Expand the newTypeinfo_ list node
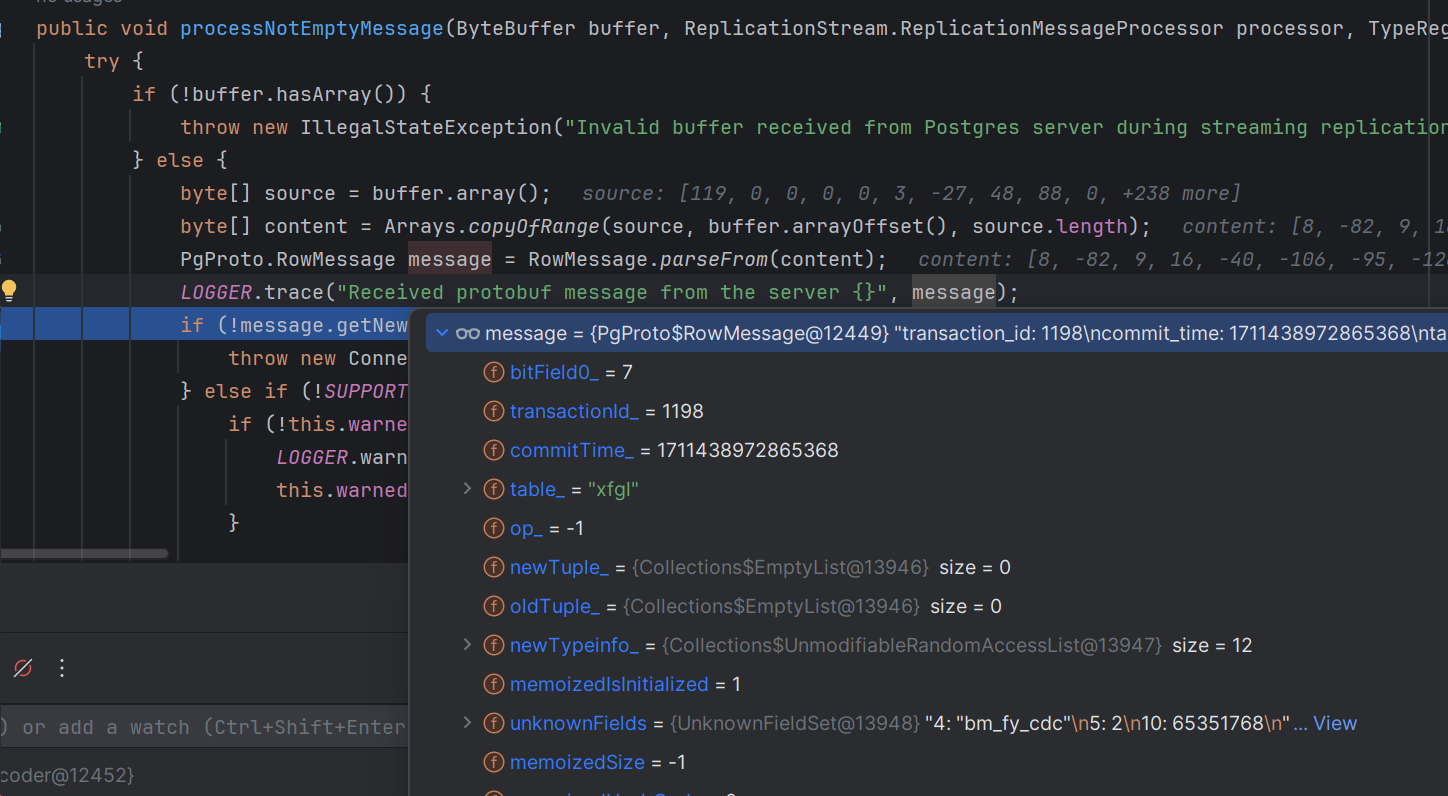The width and height of the screenshot is (1448, 796). (x=467, y=645)
